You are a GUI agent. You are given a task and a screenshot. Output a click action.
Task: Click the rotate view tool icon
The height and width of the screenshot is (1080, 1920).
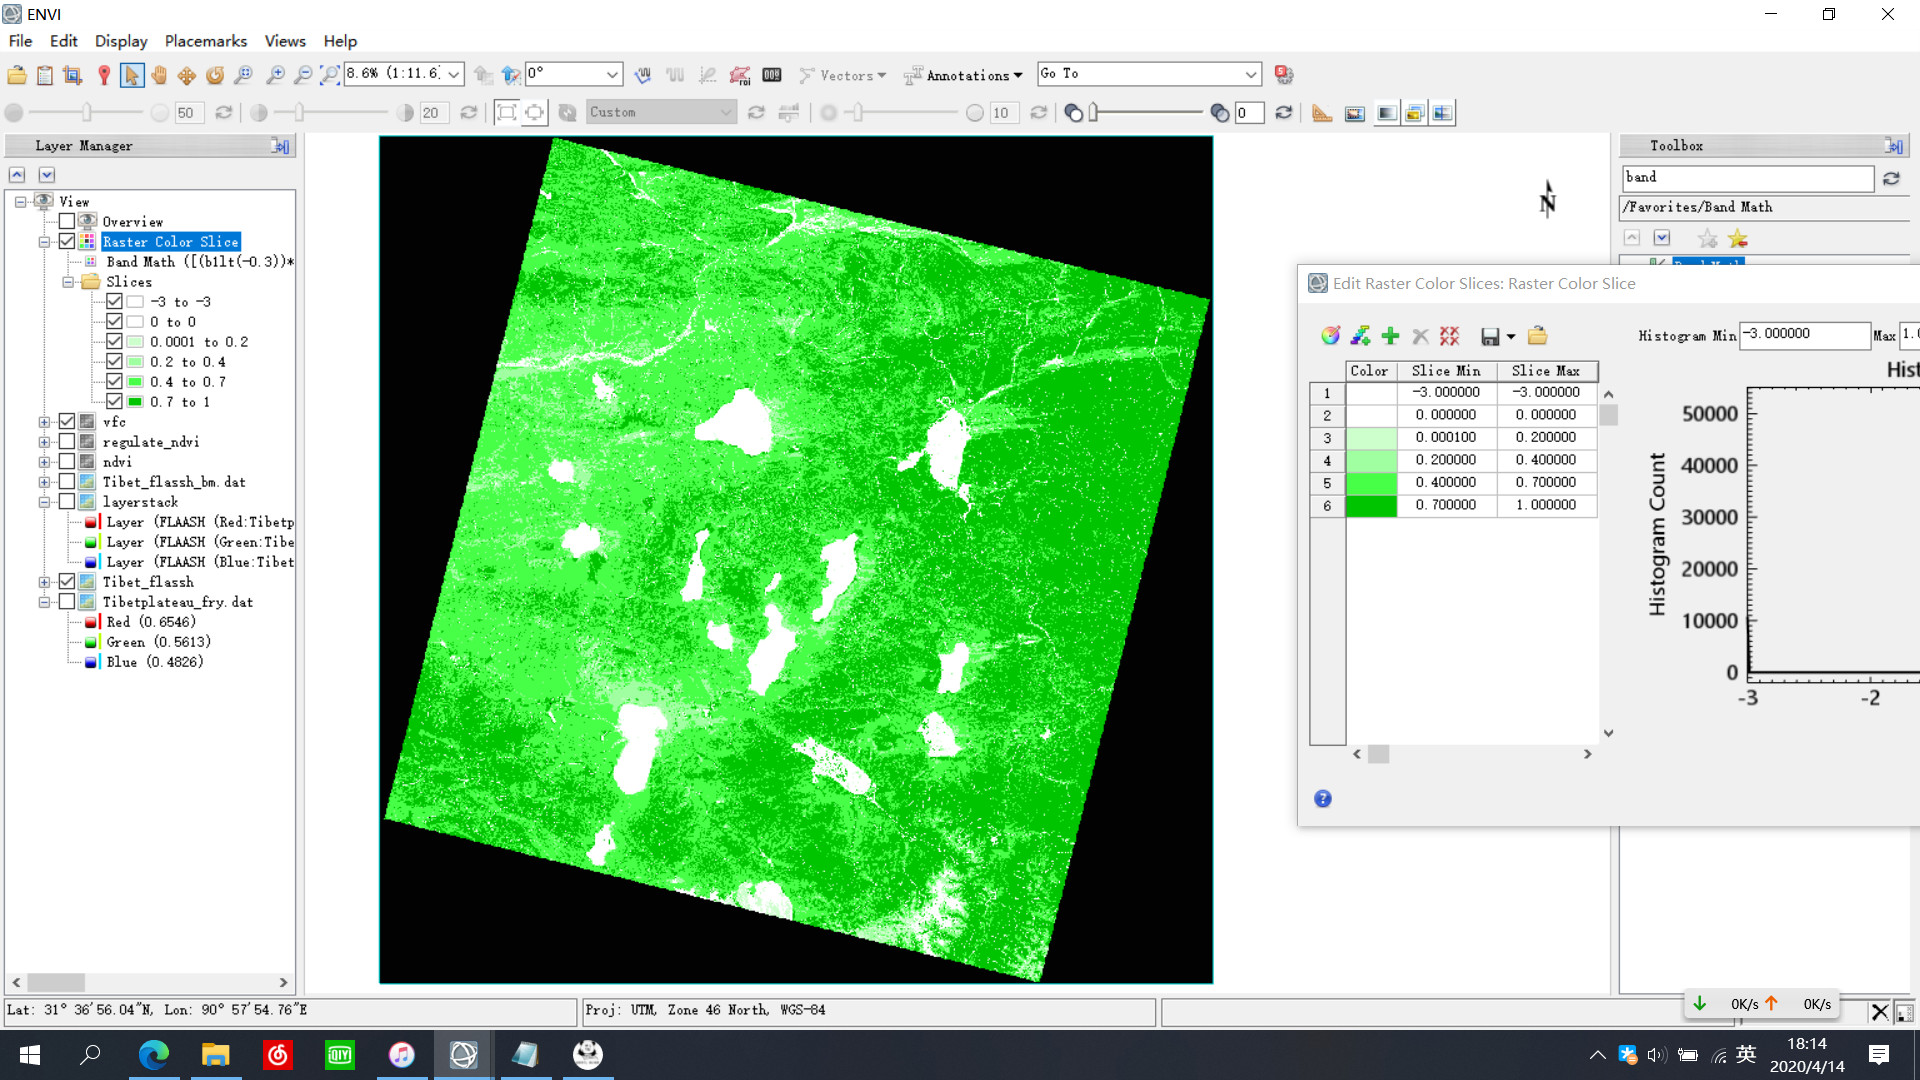click(x=215, y=75)
